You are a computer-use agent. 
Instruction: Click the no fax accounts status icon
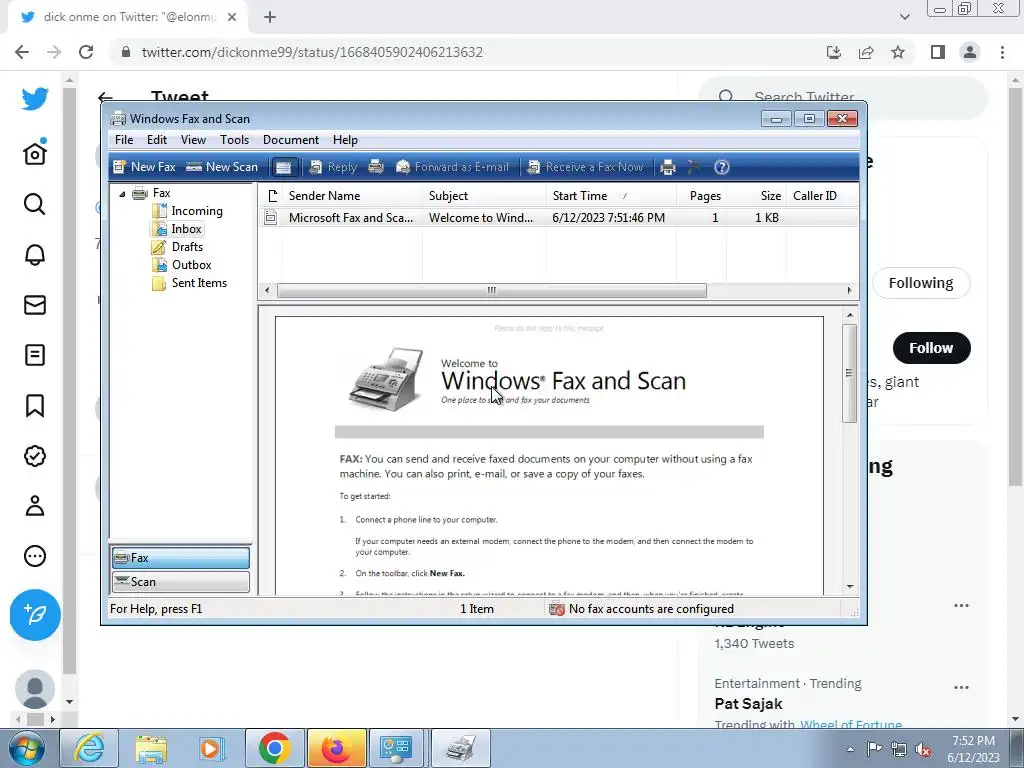(556, 609)
